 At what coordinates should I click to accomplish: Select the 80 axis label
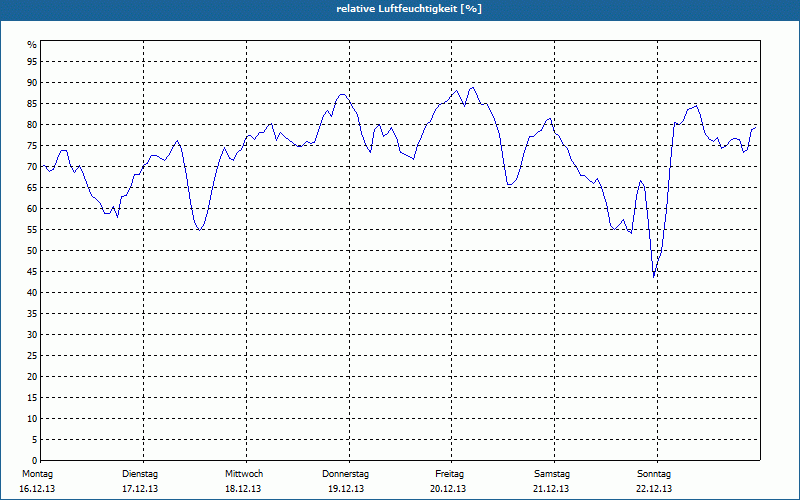[x=32, y=124]
